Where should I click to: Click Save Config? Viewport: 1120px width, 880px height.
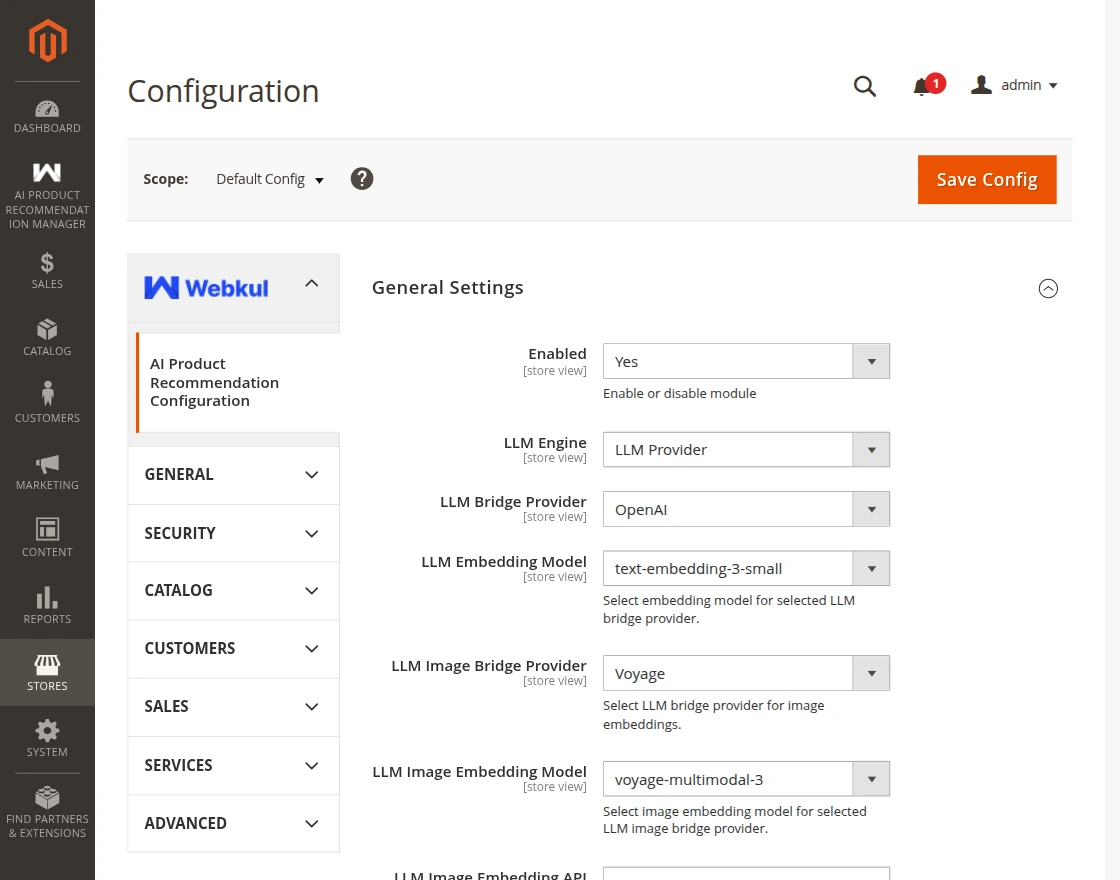coord(986,179)
